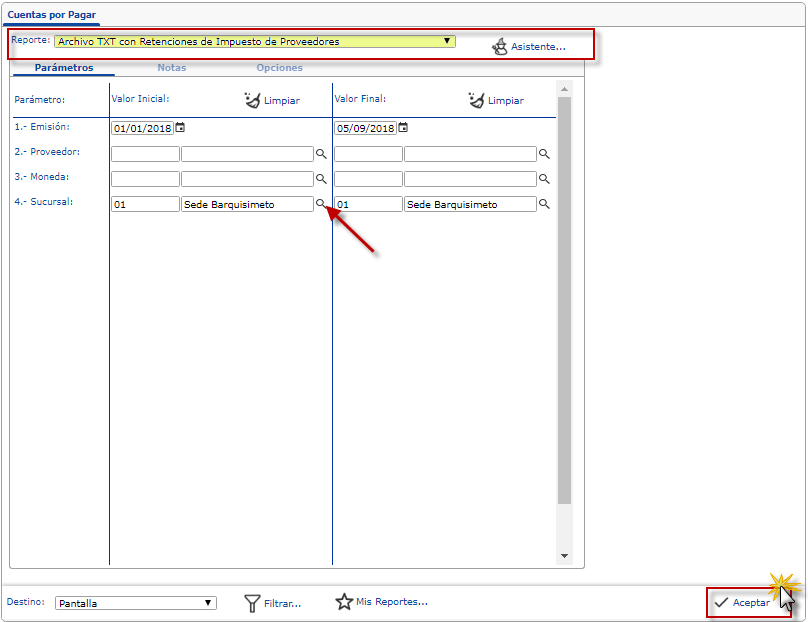This screenshot has height=622, width=808.
Task: Open the Asistente wizard
Action: (529, 46)
